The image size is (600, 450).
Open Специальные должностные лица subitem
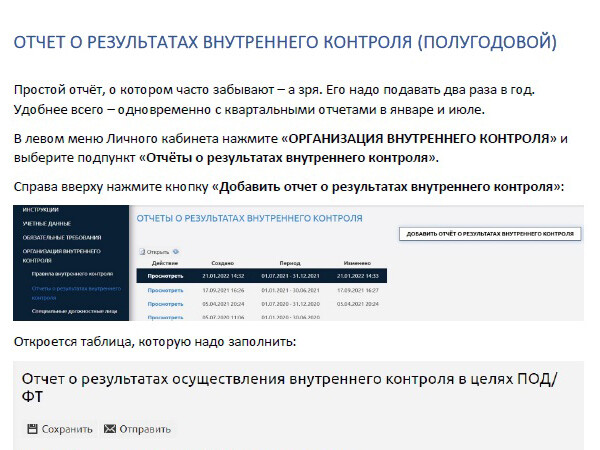(x=75, y=311)
